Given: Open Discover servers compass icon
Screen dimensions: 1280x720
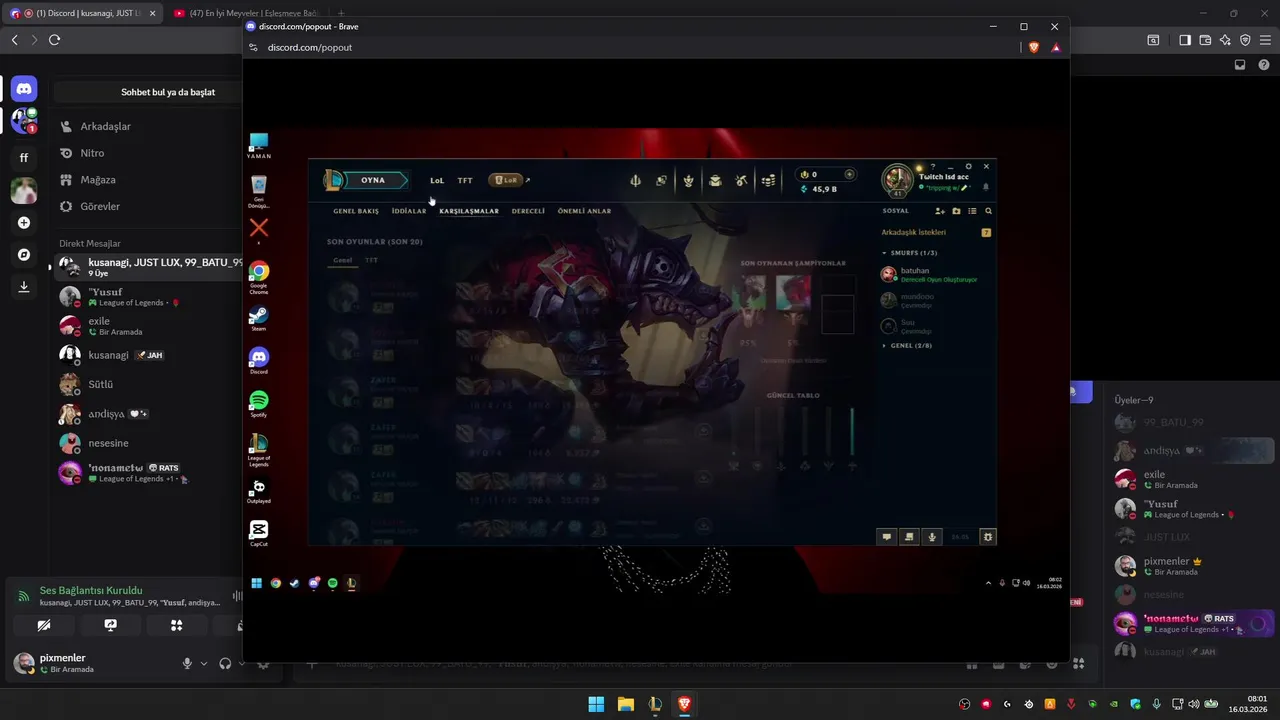Looking at the screenshot, I should point(24,255).
